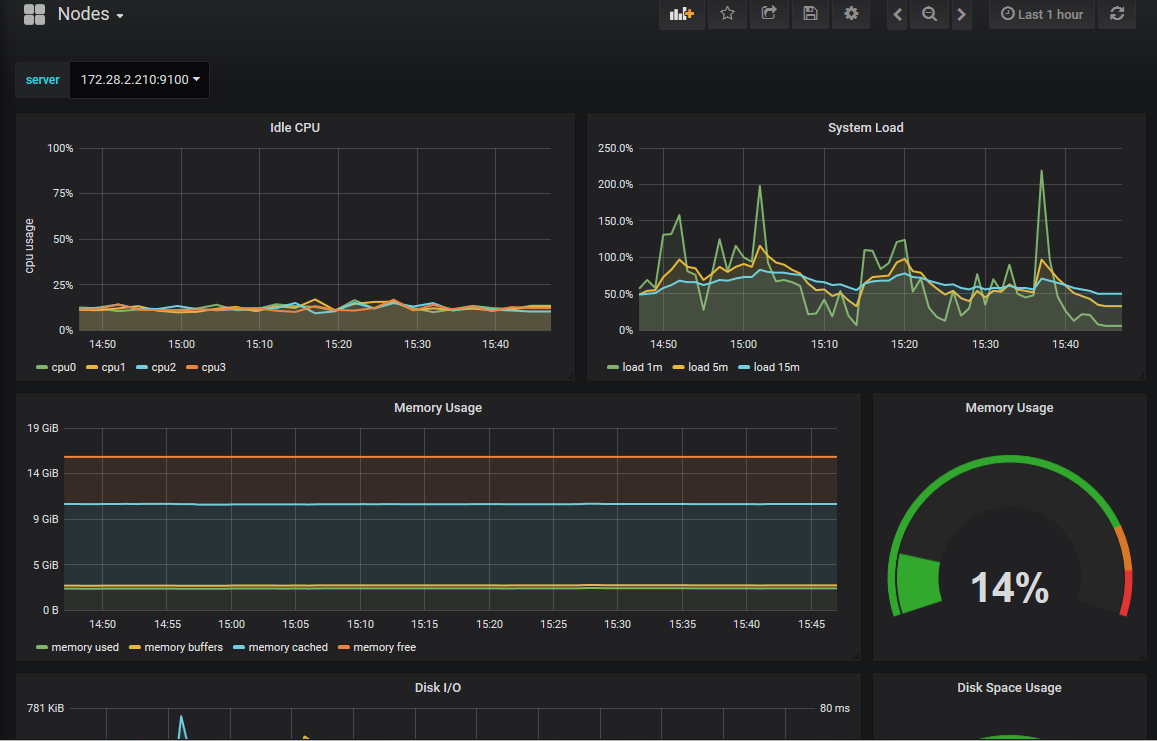Click the Disk Space Usage panel title

point(1009,688)
